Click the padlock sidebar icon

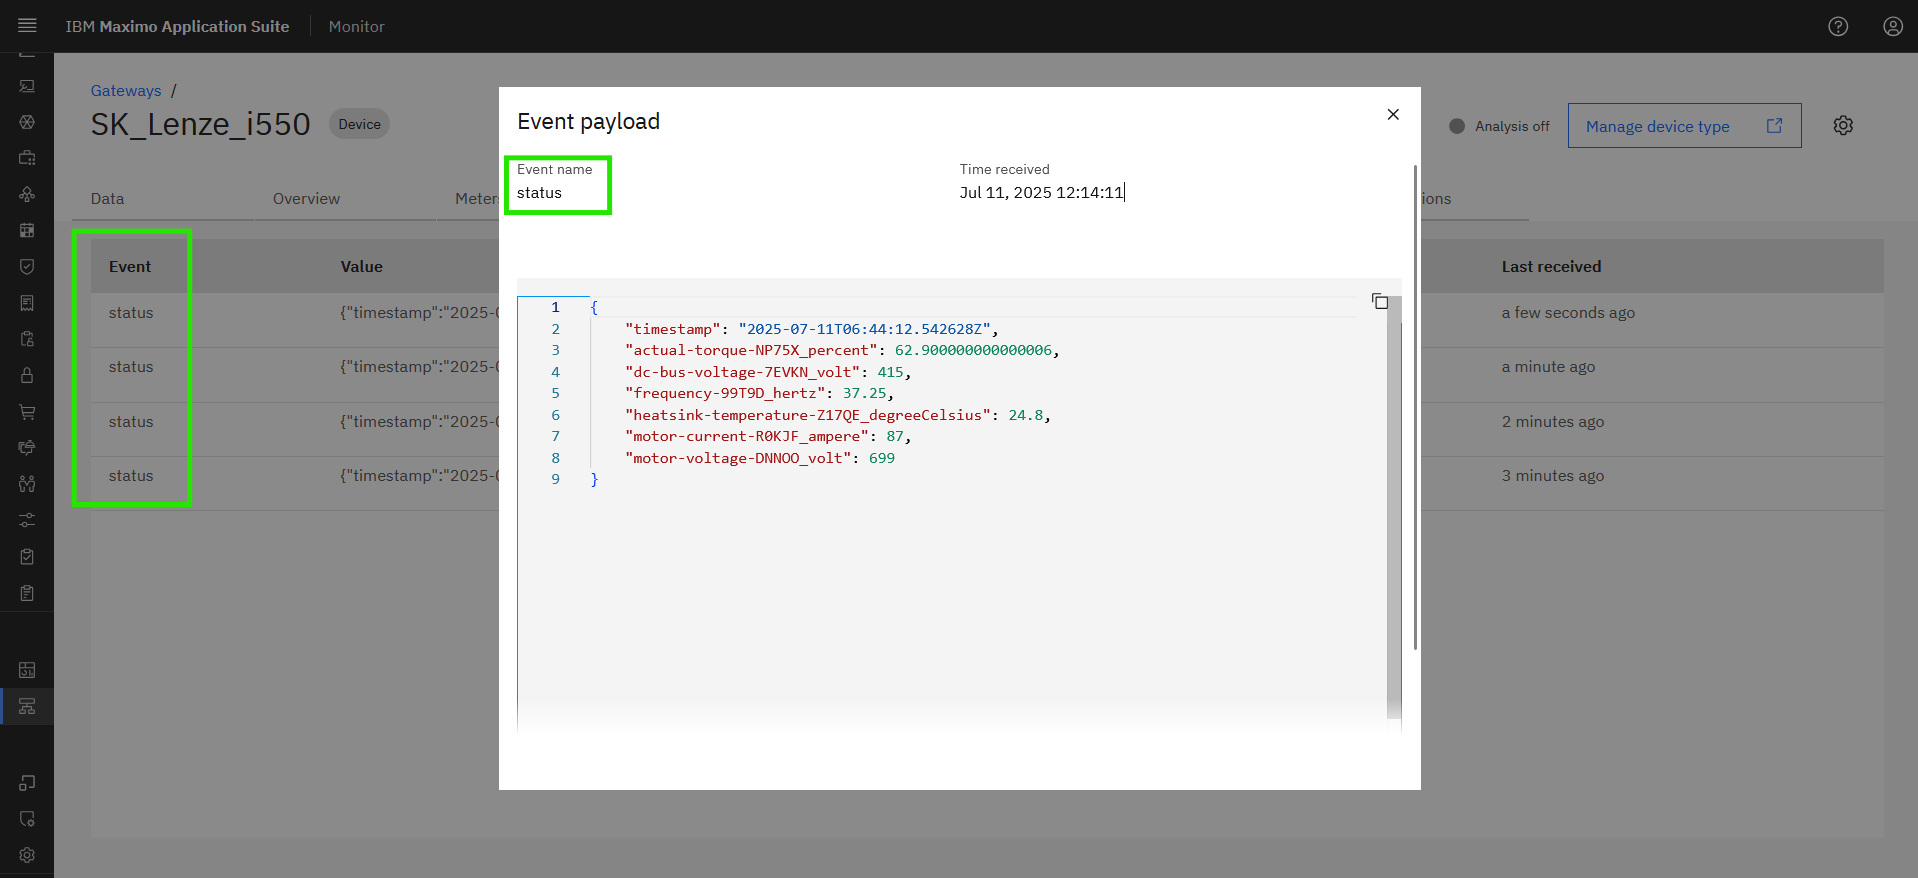point(27,375)
